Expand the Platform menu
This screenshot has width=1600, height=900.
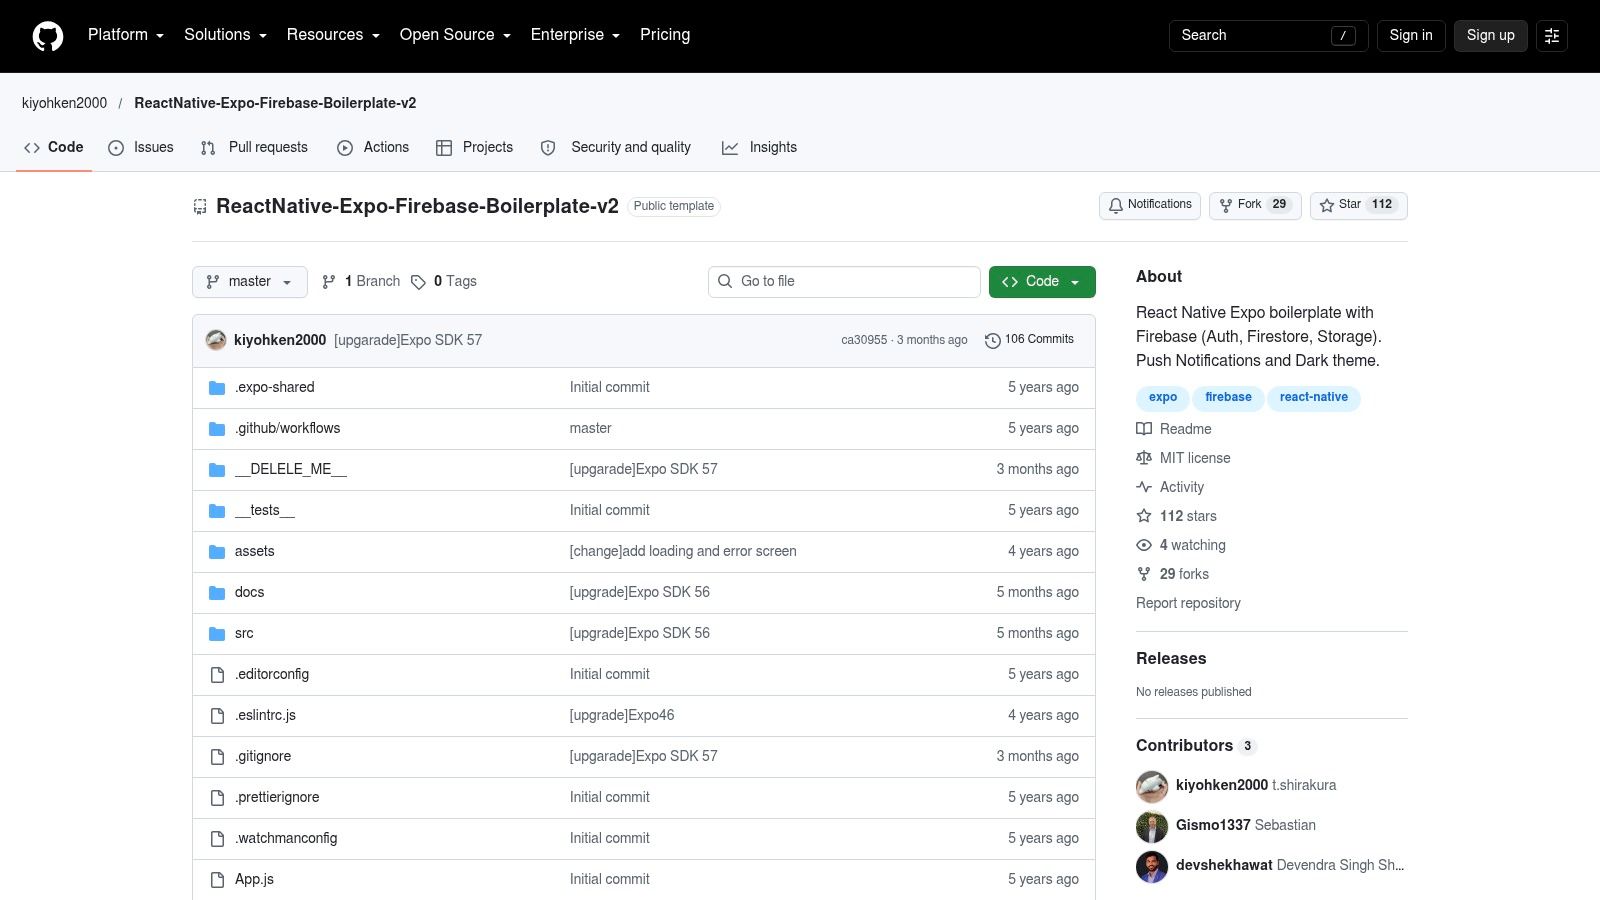coord(126,35)
